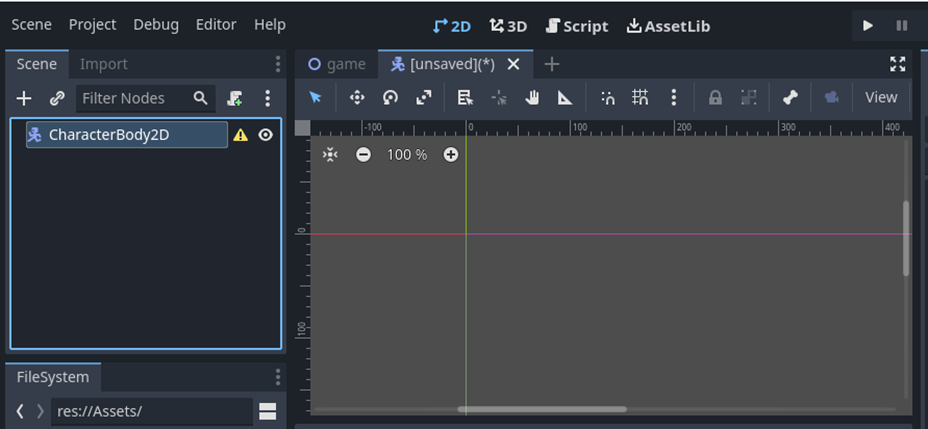Viewport: 928px width, 429px height.
Task: Open the skeleton options bone icon
Action: pos(790,98)
